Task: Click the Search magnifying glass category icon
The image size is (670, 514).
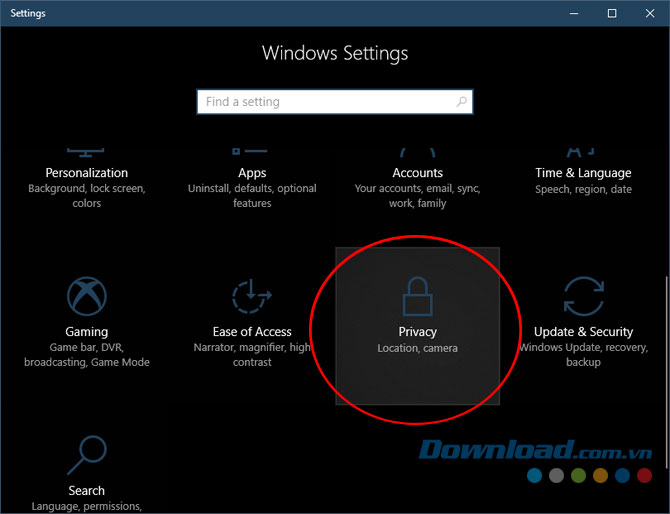Action: [87, 455]
